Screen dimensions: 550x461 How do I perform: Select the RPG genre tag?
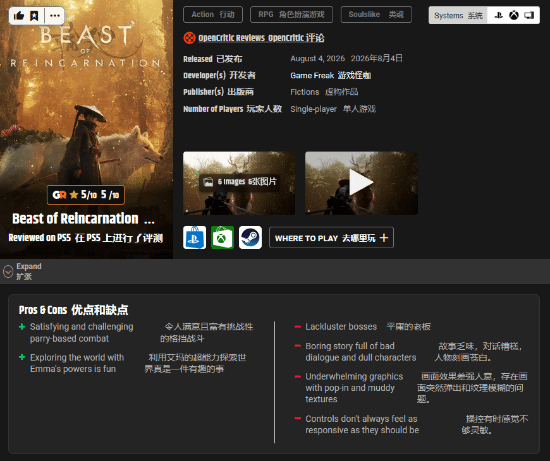[x=291, y=15]
